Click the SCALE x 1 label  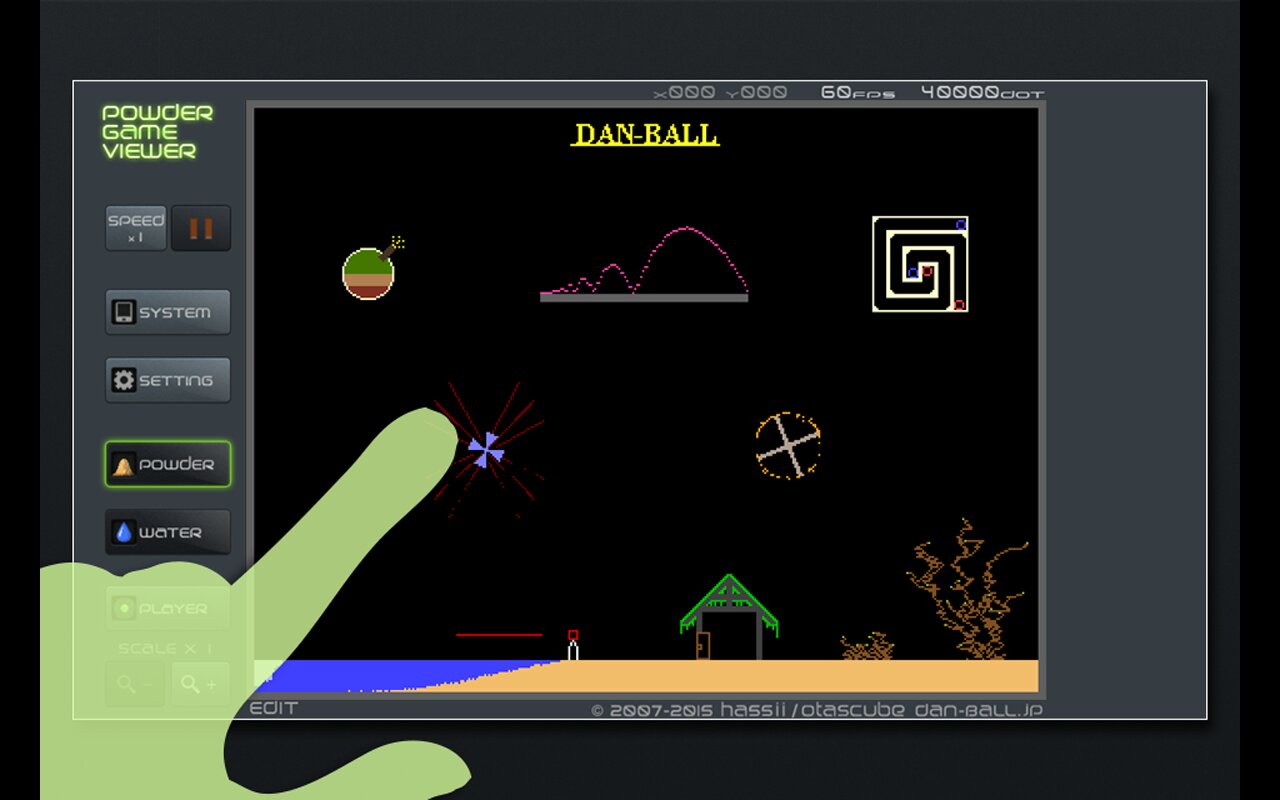(166, 648)
